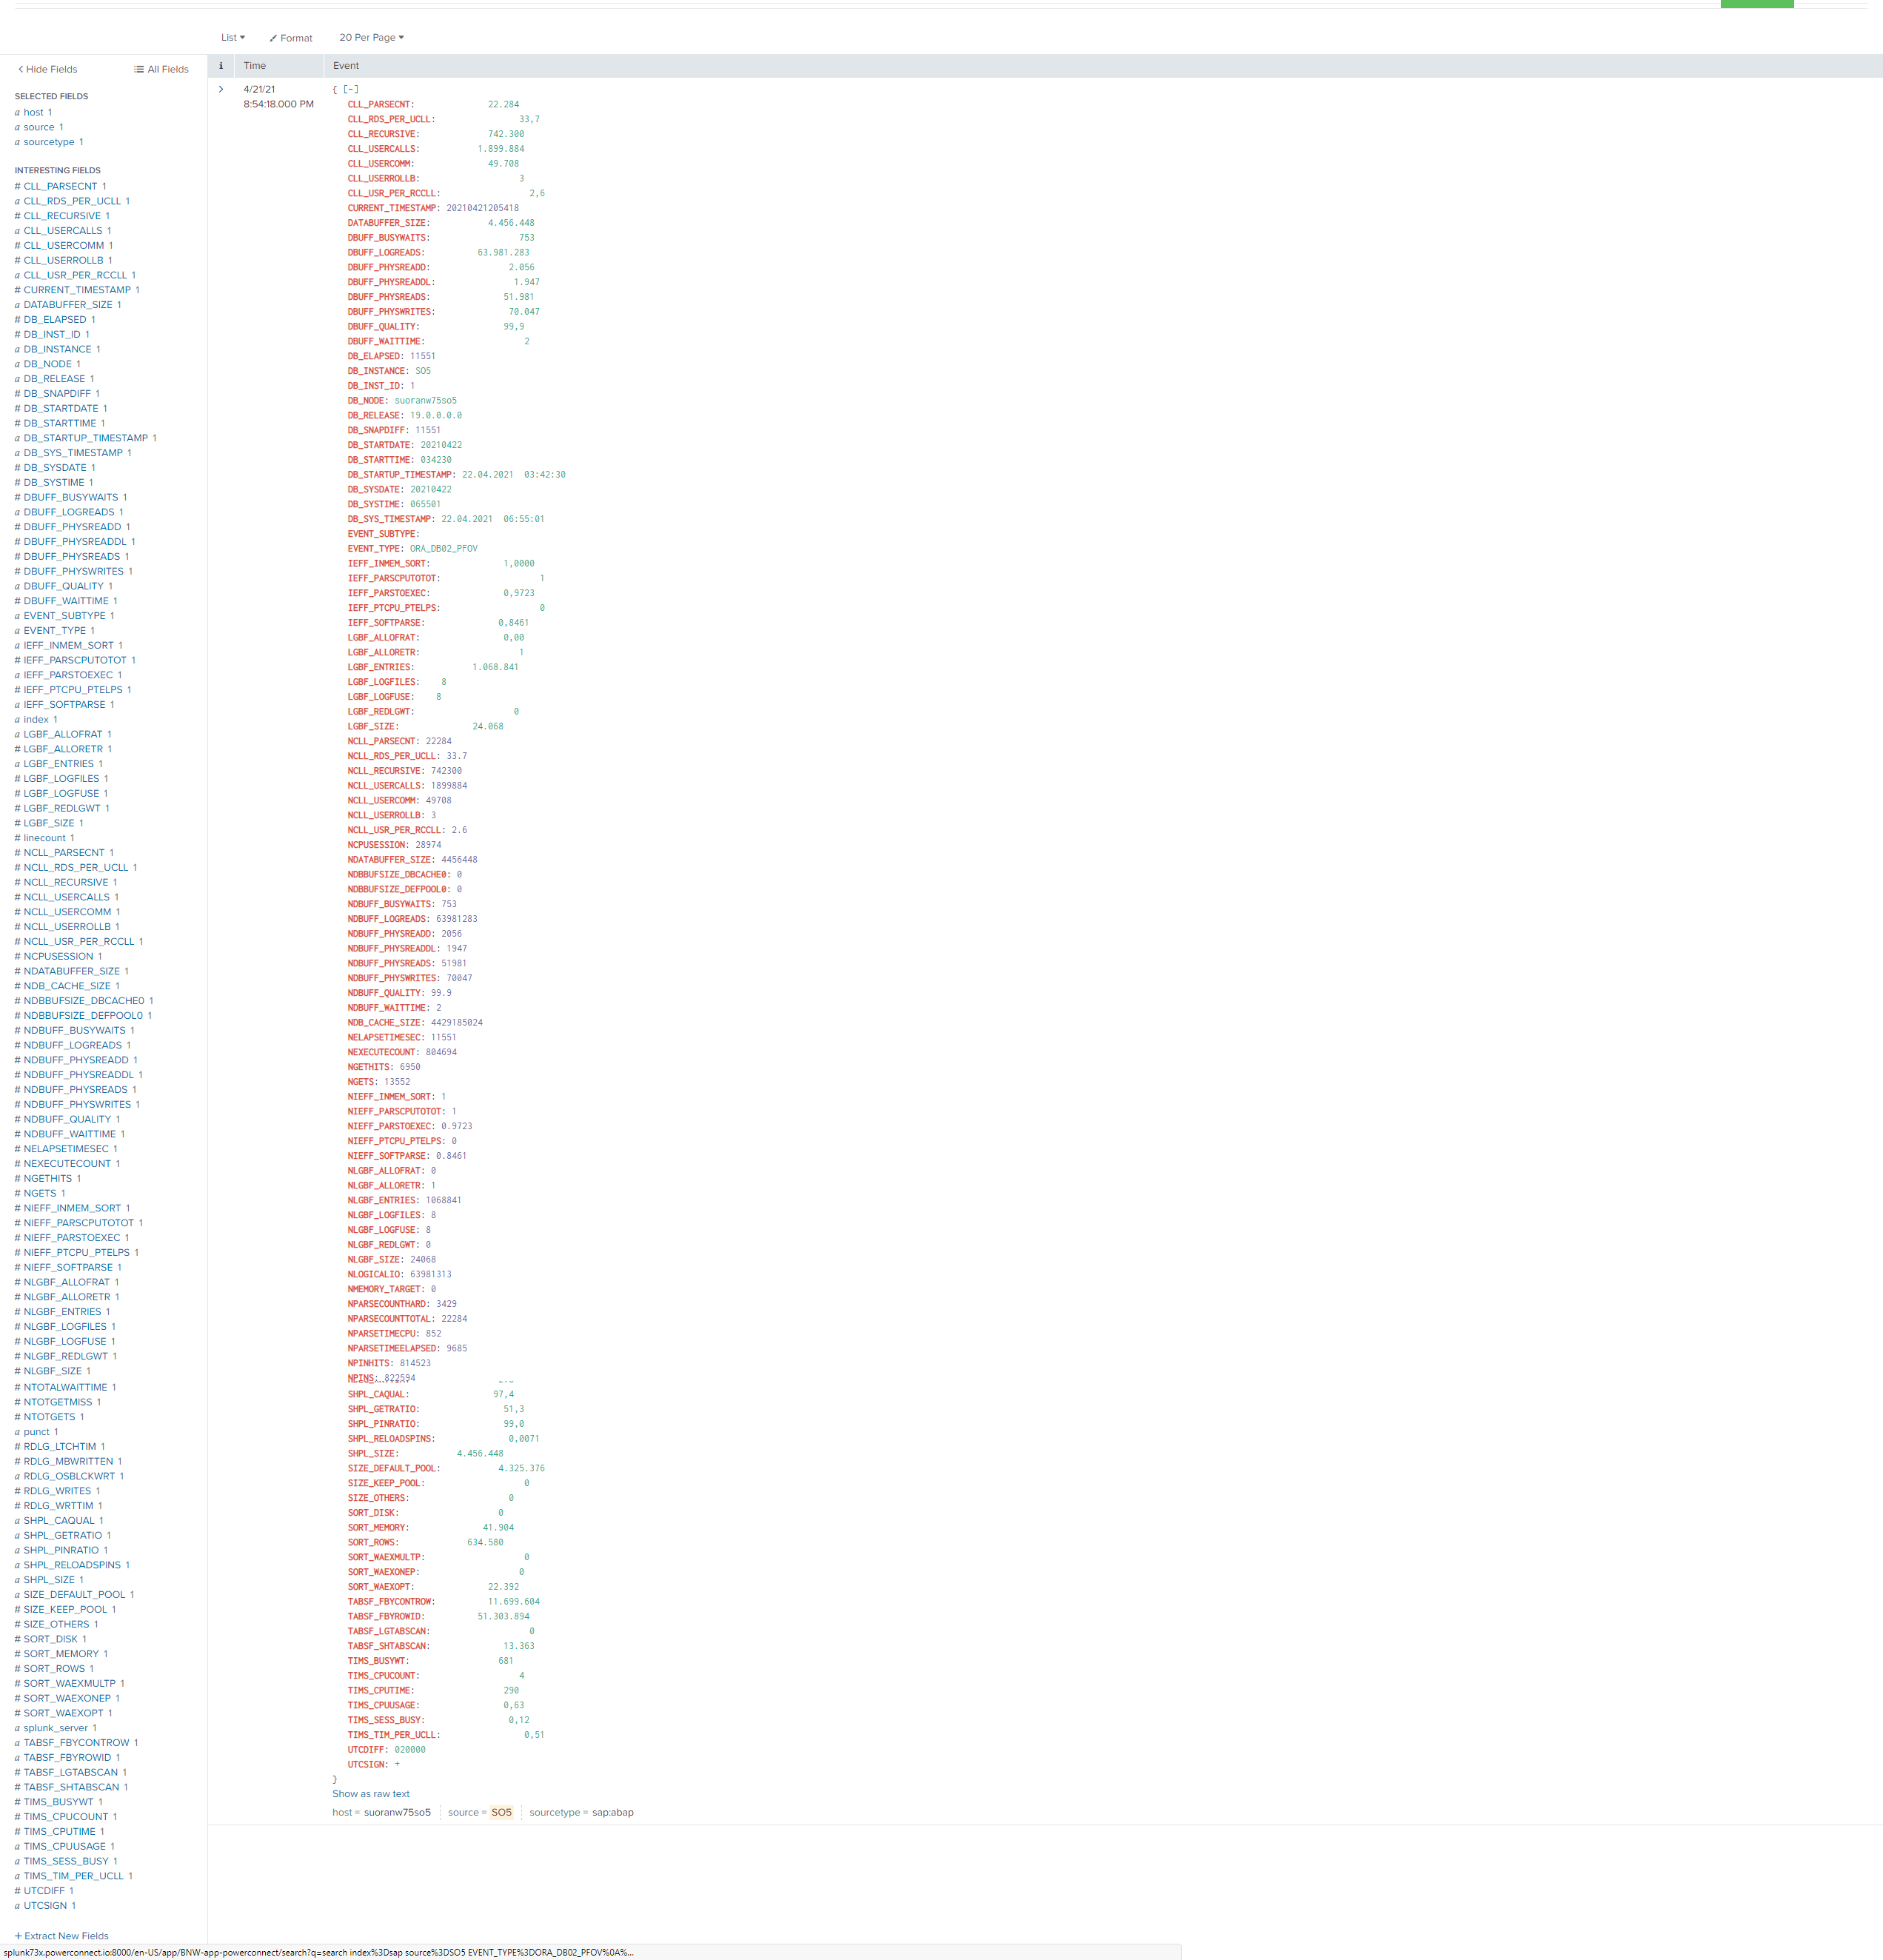Open the EVENT_TYPE field in sidebar

point(54,631)
